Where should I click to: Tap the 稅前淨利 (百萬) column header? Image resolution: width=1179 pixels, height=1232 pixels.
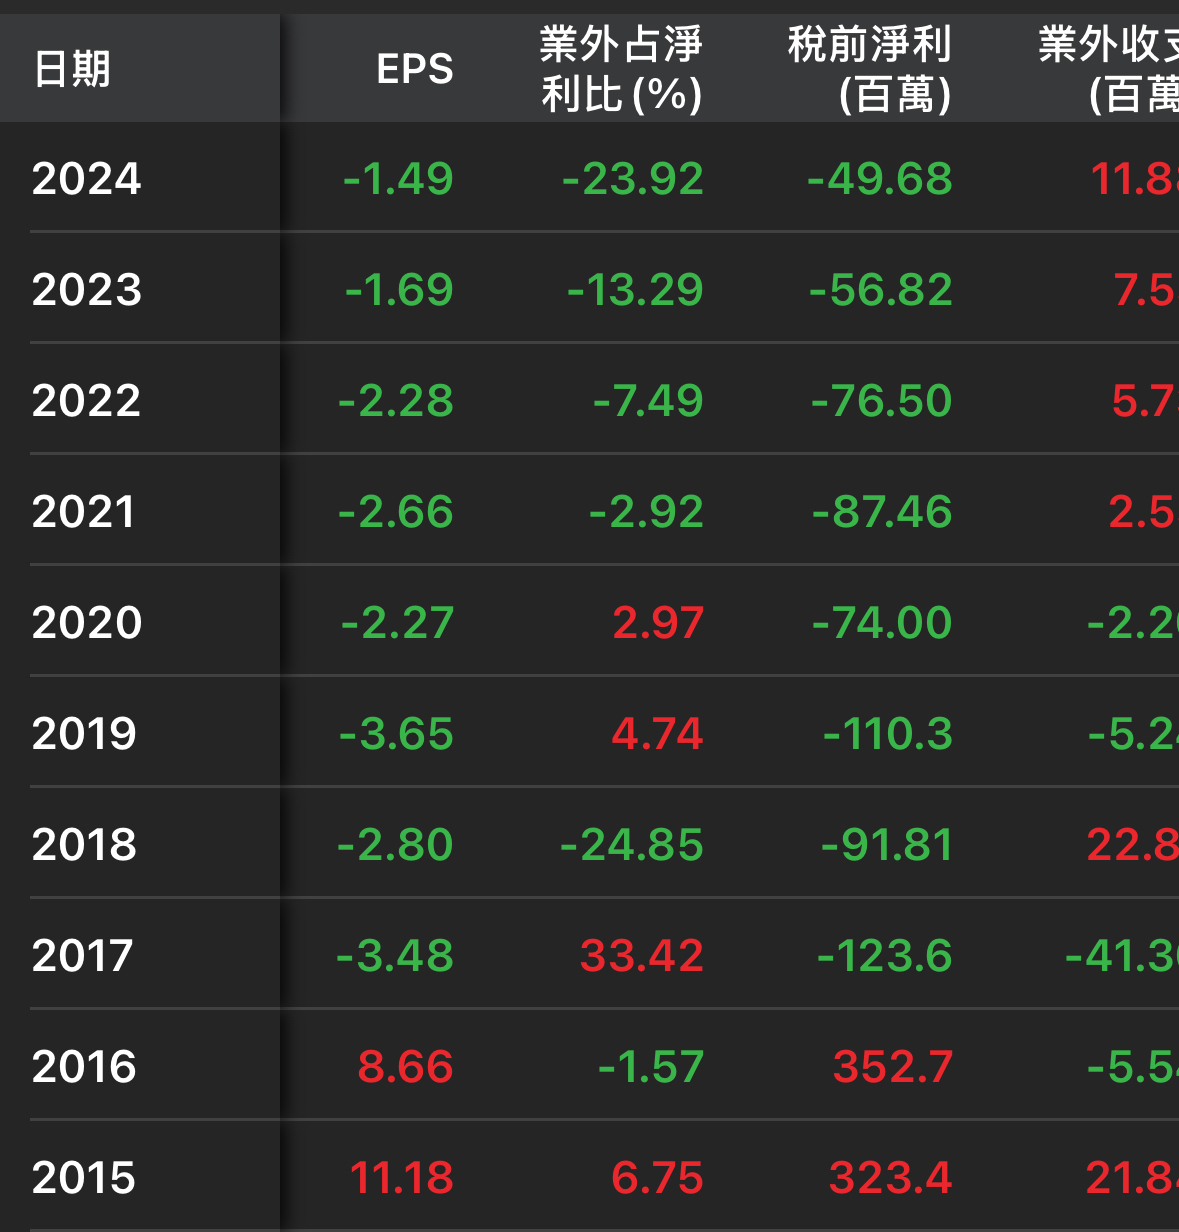(x=870, y=69)
